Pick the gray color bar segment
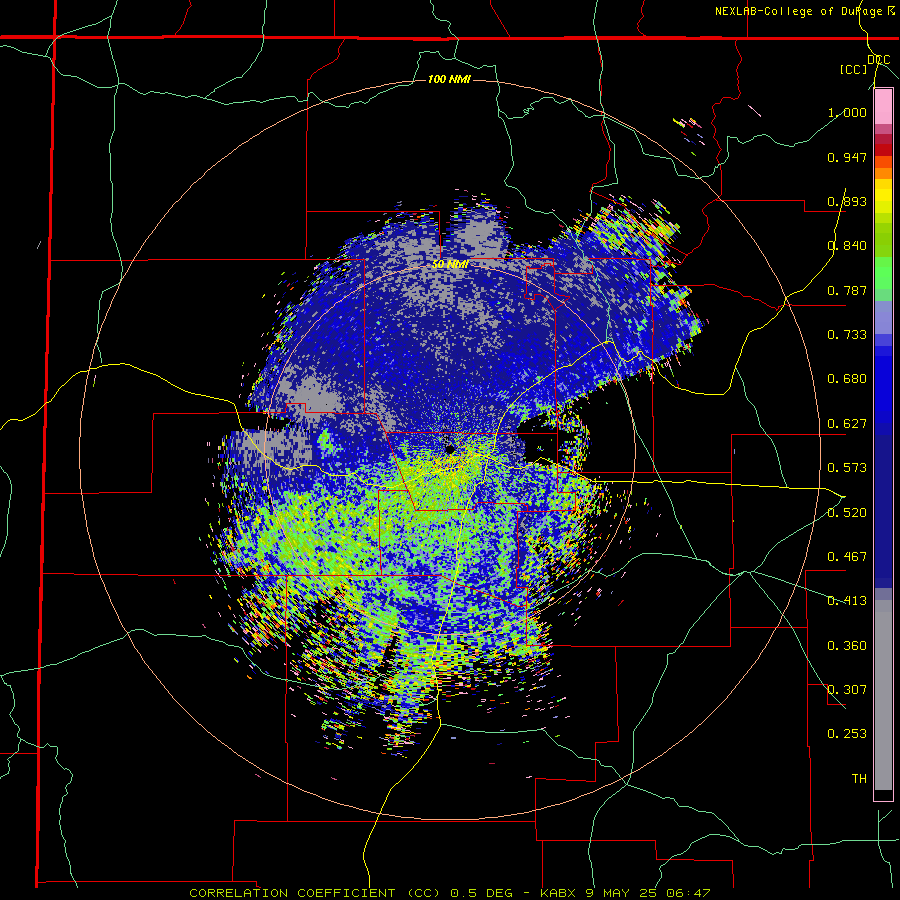 click(883, 695)
